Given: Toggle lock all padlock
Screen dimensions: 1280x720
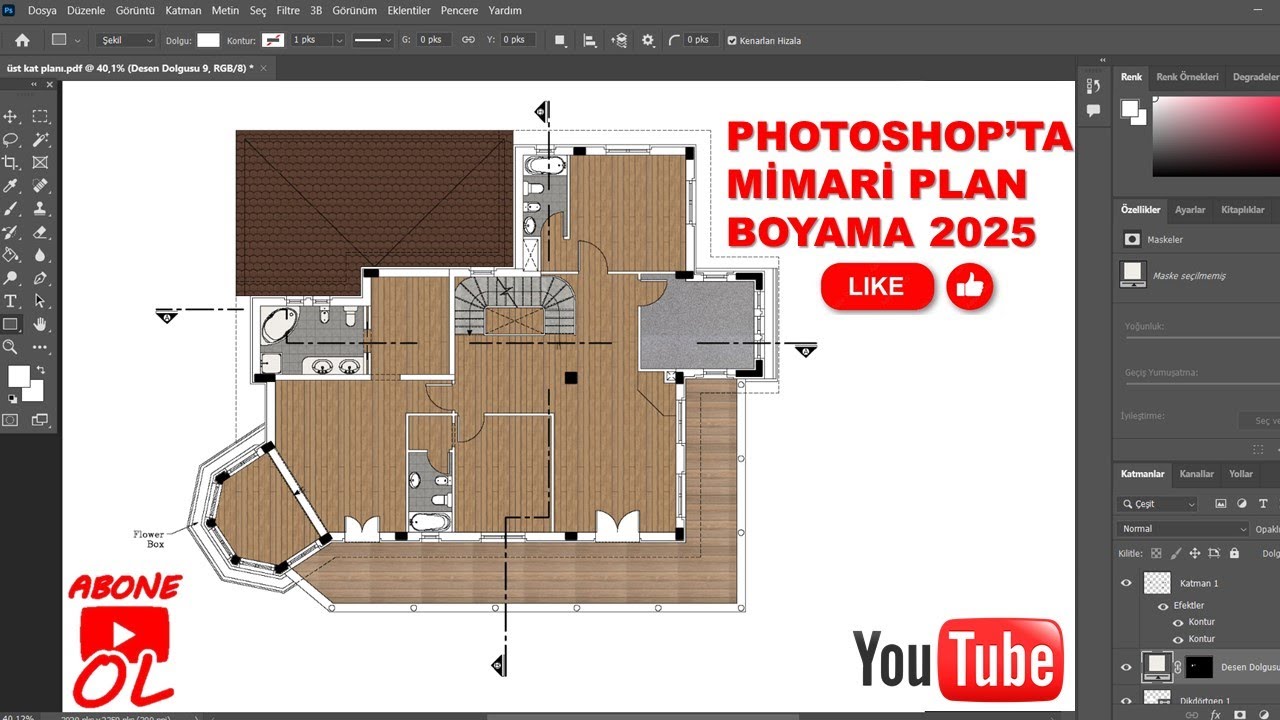Looking at the screenshot, I should click(1234, 553).
